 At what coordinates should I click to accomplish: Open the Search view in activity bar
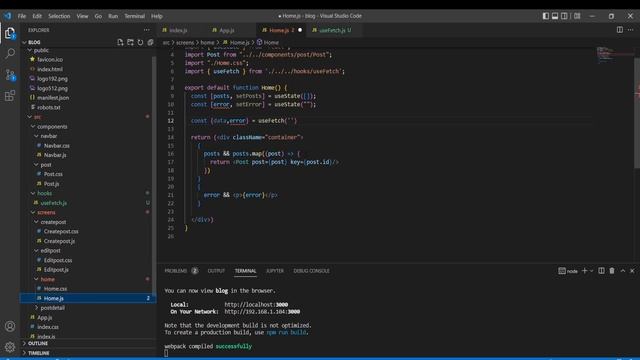pyautogui.click(x=10, y=53)
